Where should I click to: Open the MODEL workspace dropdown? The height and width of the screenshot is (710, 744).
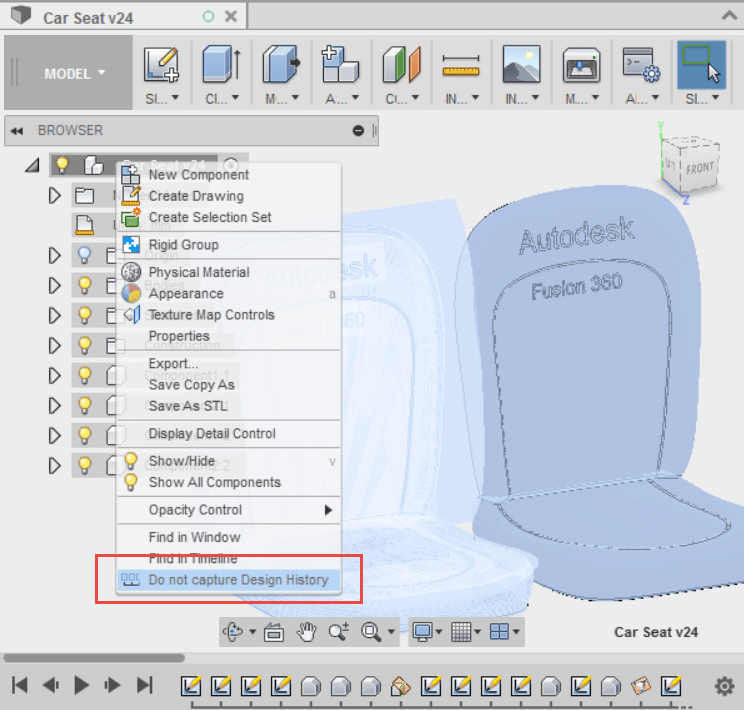click(x=74, y=74)
